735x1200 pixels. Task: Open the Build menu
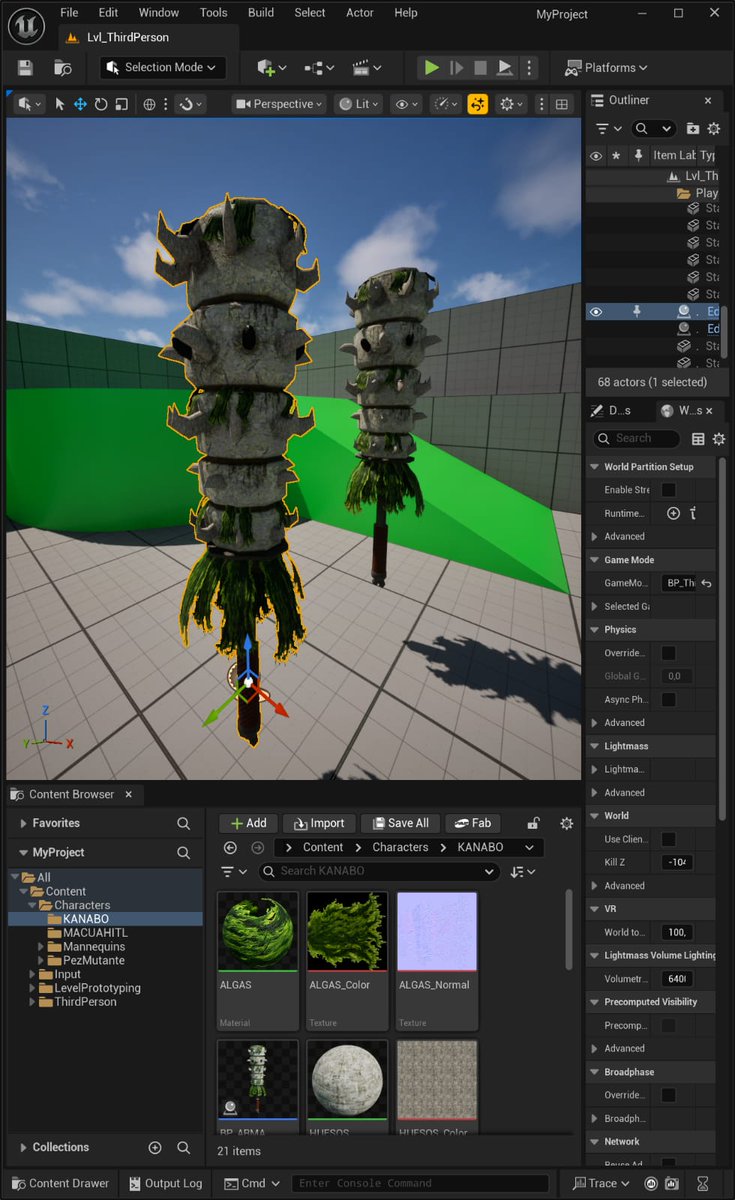261,13
